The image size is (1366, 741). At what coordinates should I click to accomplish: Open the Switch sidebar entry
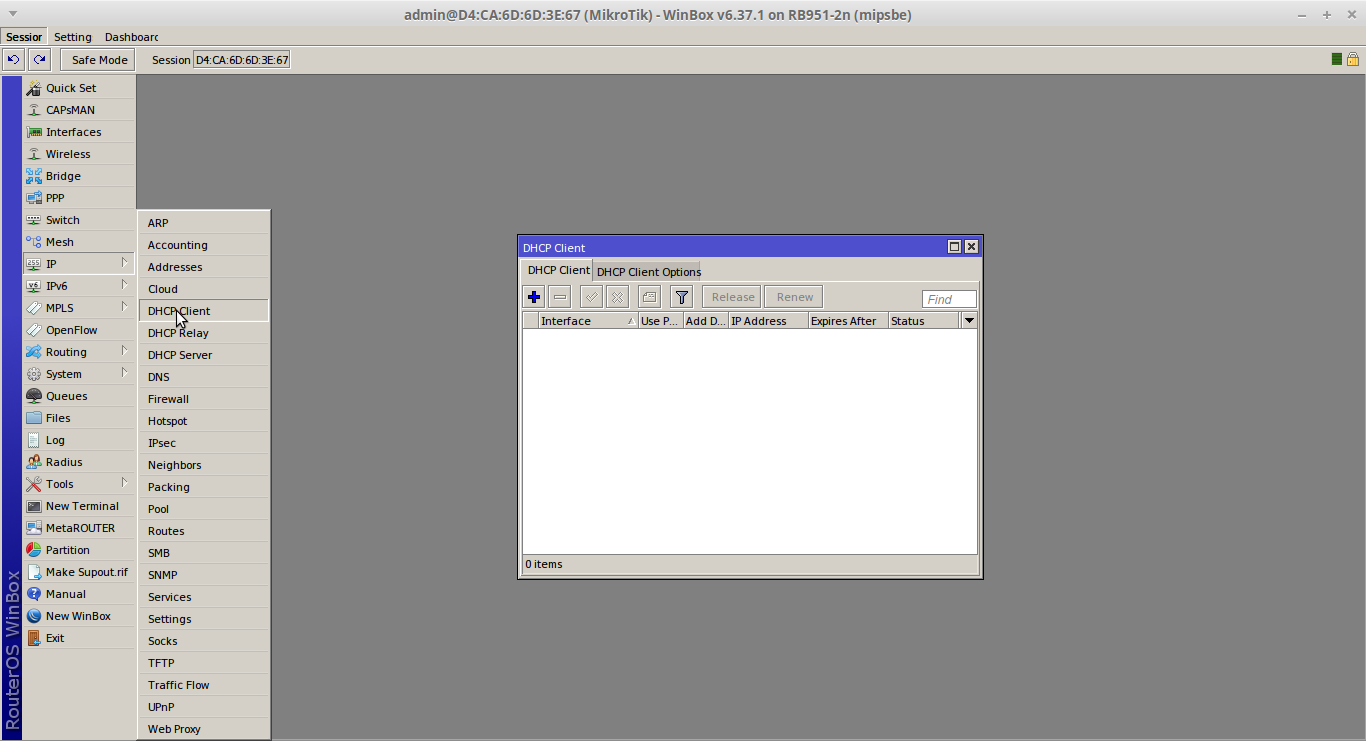(79, 220)
